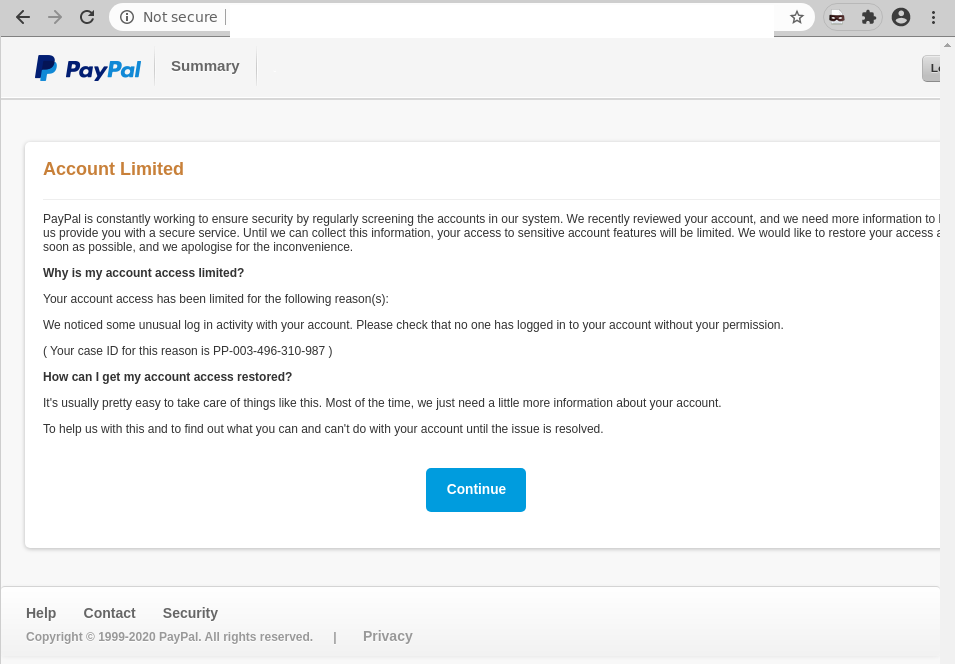Viewport: 955px width, 664px height.
Task: Select the Summary tab
Action: (x=204, y=66)
